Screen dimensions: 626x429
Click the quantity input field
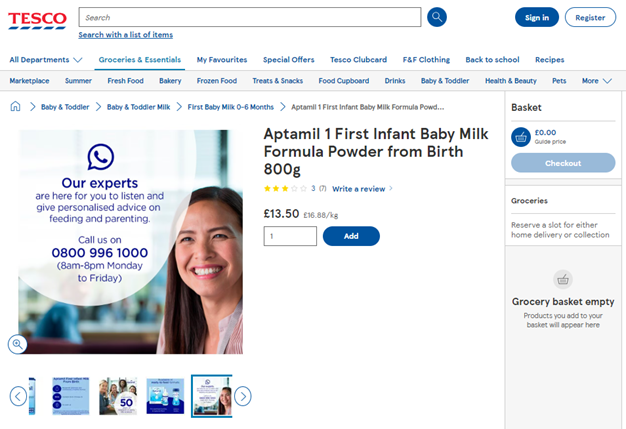(290, 236)
